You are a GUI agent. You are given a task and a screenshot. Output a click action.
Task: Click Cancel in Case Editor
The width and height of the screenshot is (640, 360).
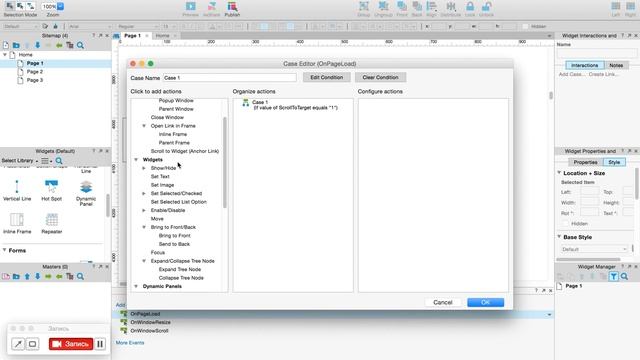[443, 302]
